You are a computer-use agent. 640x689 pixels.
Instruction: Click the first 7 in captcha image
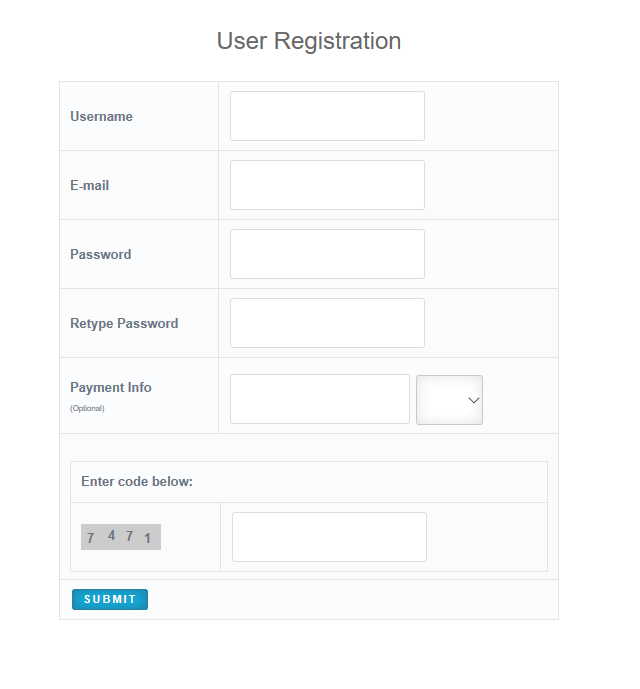point(90,538)
